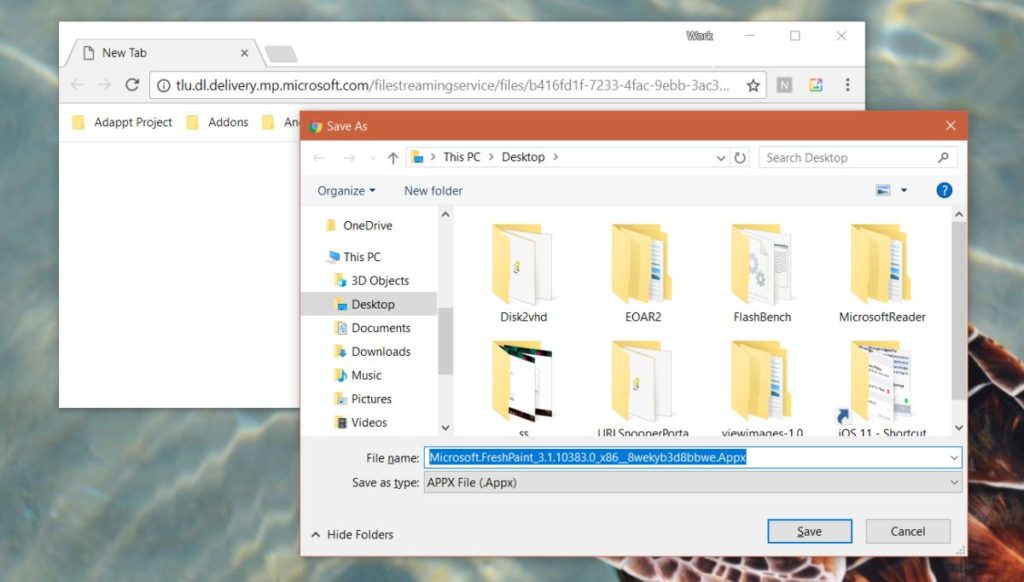Reload the page in Chrome
Image resolution: width=1024 pixels, height=582 pixels.
click(133, 85)
